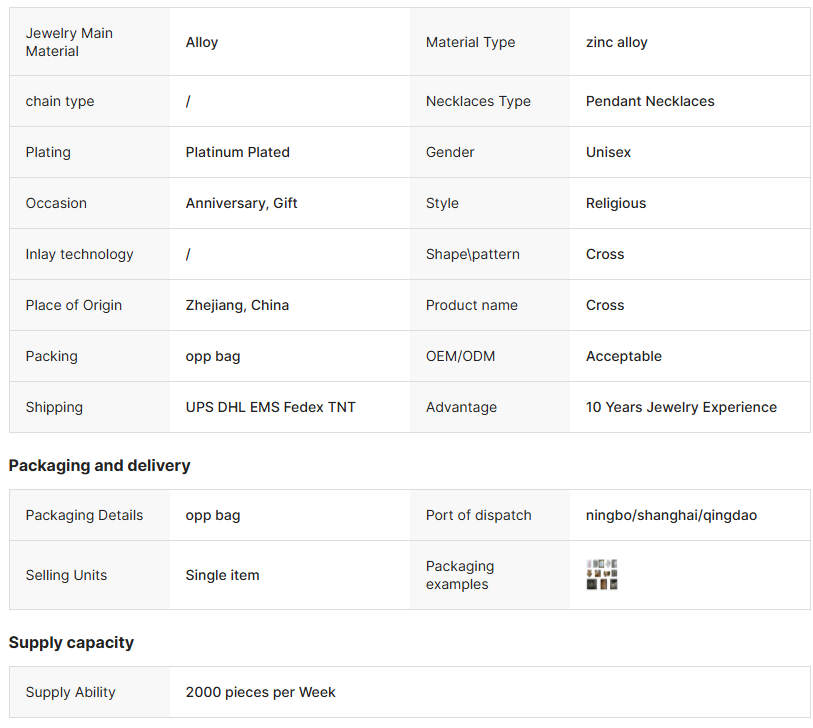The width and height of the screenshot is (813, 728).
Task: Click the 'Inlay technology' label
Action: point(79,254)
